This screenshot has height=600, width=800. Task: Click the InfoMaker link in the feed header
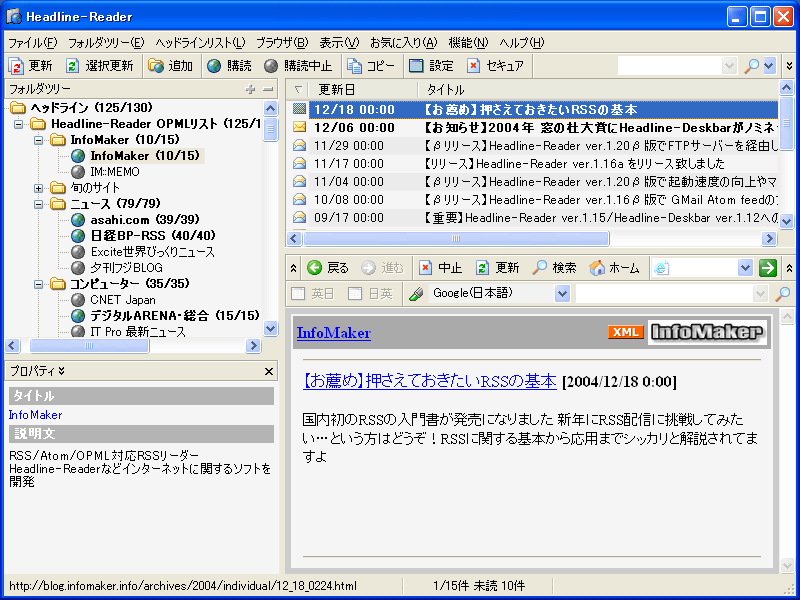point(333,333)
